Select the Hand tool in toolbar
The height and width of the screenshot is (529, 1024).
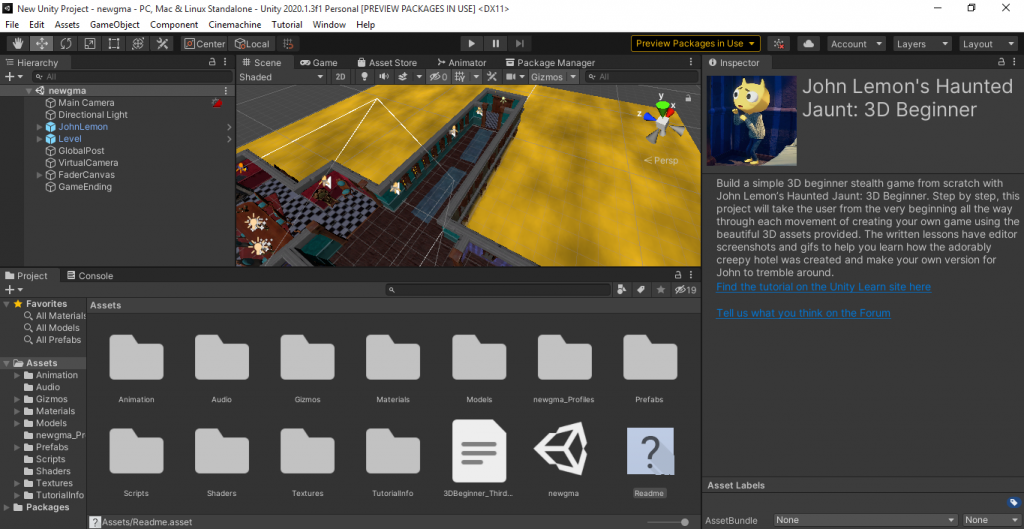coord(18,44)
